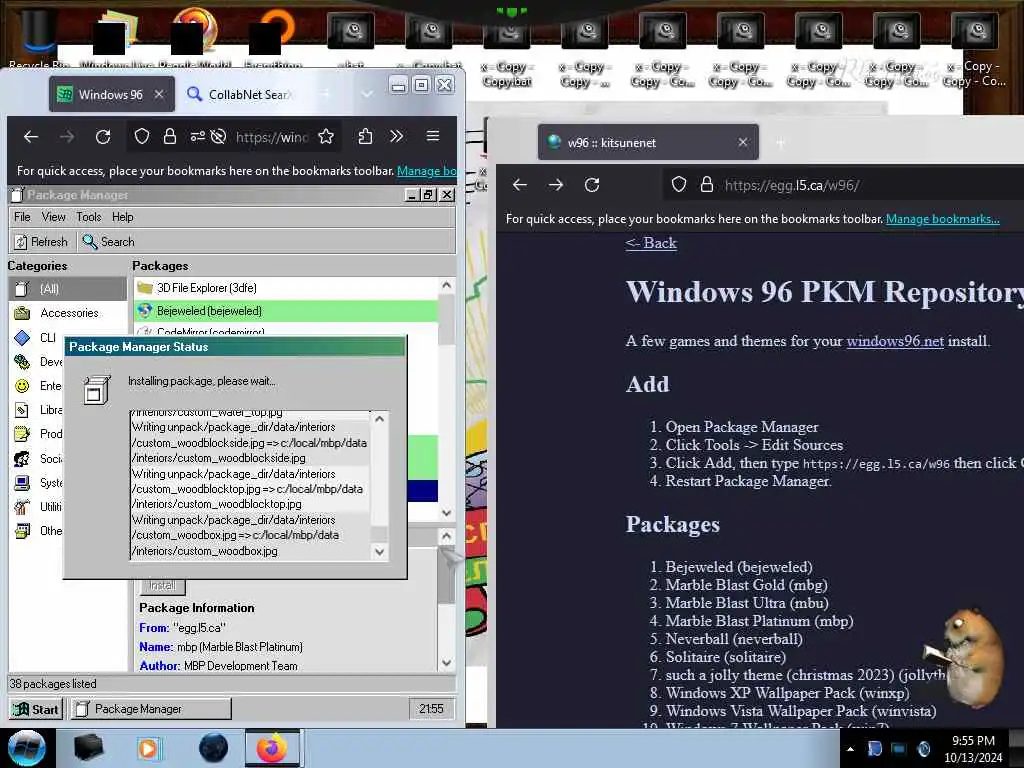Select the Libraries category icon

[22, 410]
